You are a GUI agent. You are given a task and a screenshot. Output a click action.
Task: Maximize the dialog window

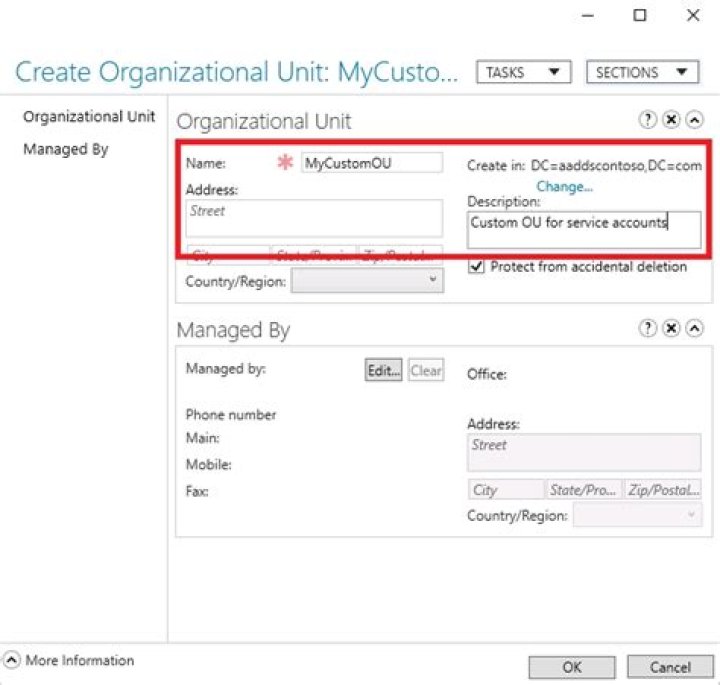[x=640, y=16]
